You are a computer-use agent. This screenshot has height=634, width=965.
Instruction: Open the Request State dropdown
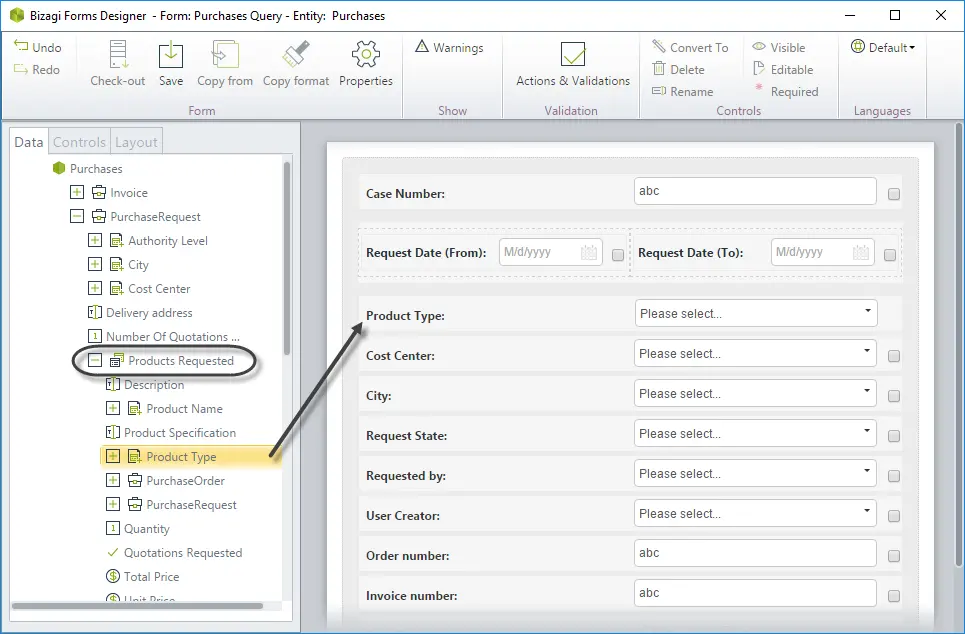(755, 434)
